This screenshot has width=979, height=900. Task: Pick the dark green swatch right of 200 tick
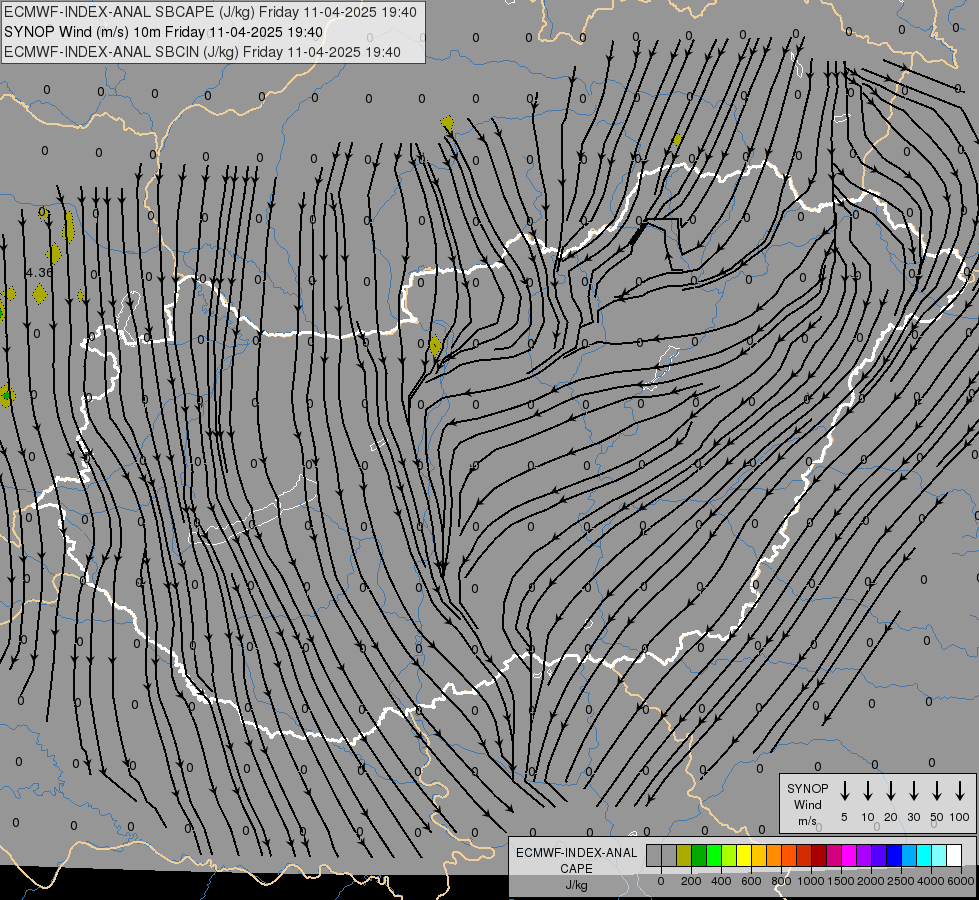click(699, 856)
